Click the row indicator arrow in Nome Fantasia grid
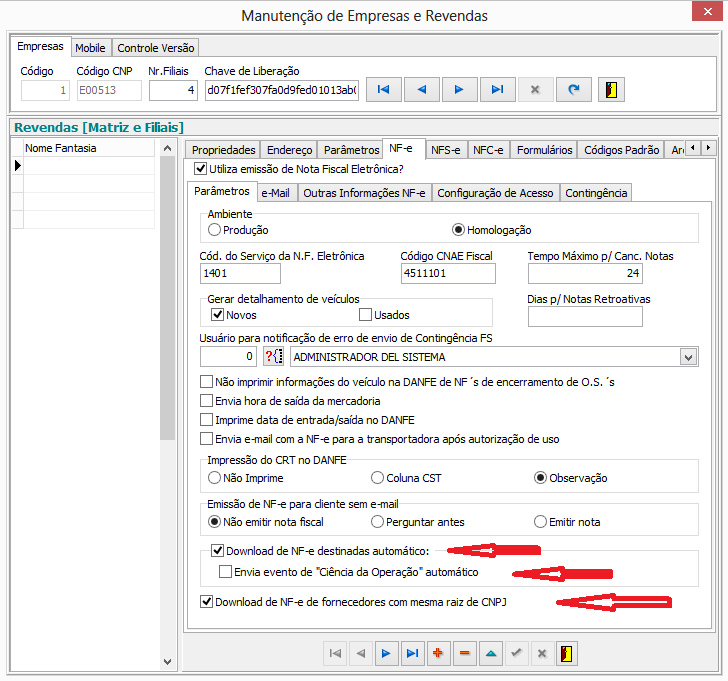This screenshot has width=728, height=681. [18, 165]
